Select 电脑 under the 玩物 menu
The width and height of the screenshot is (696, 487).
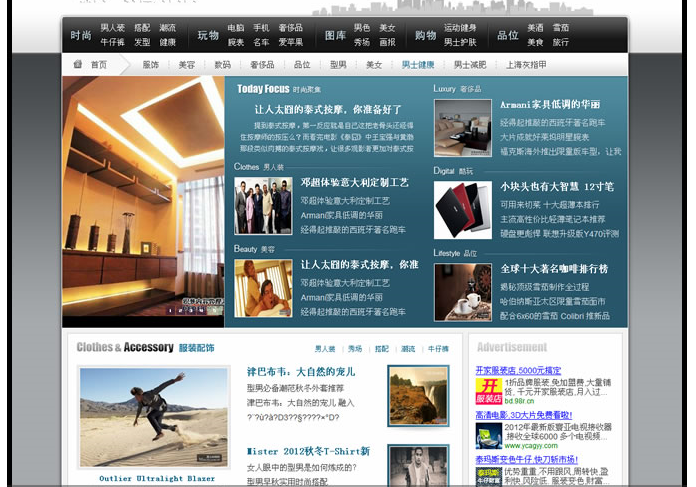point(236,28)
